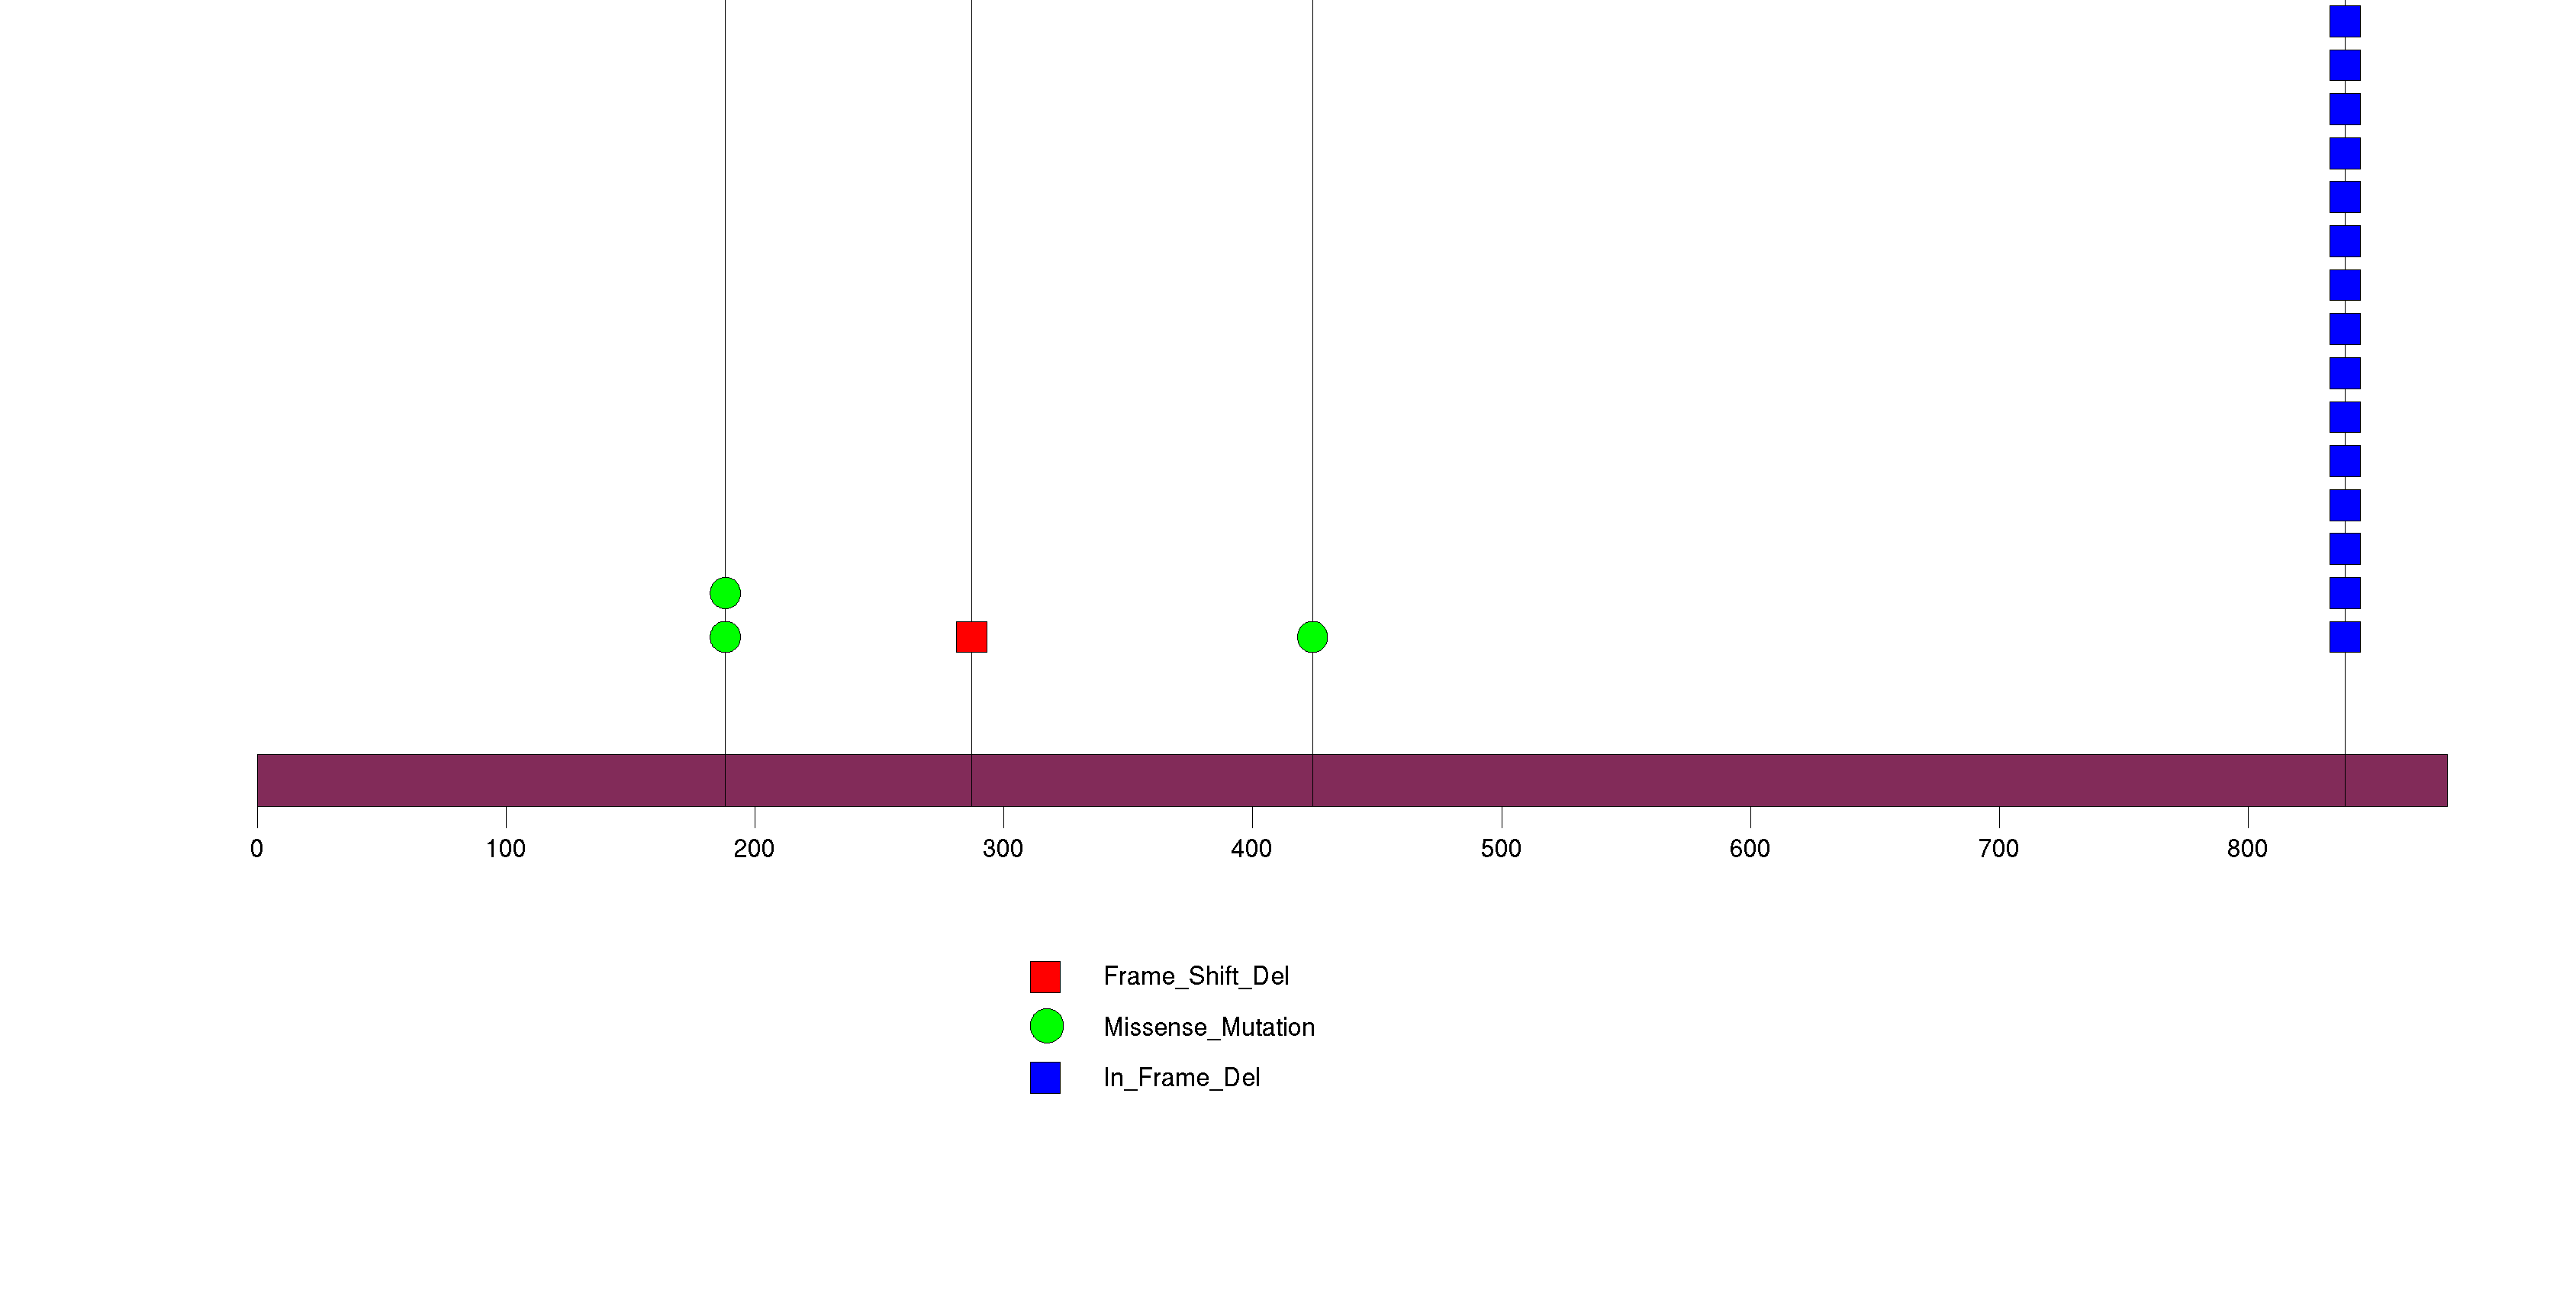Click the lower green marker near position 190
The image size is (2576, 1290).
725,637
